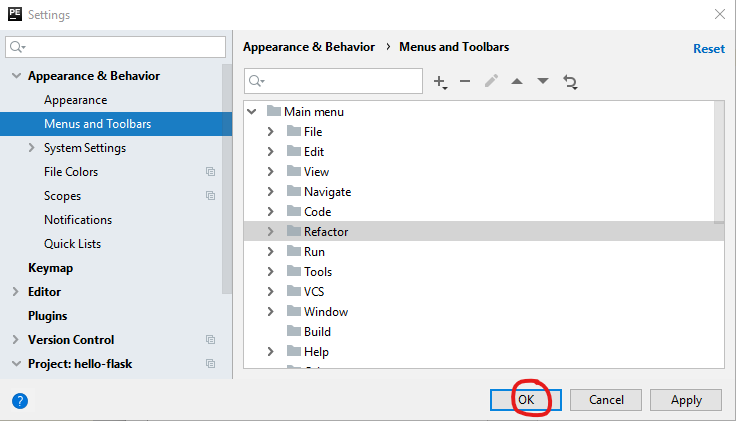Screen dimensions: 736x421
Task: Expand the Tools menu node
Action: click(270, 271)
